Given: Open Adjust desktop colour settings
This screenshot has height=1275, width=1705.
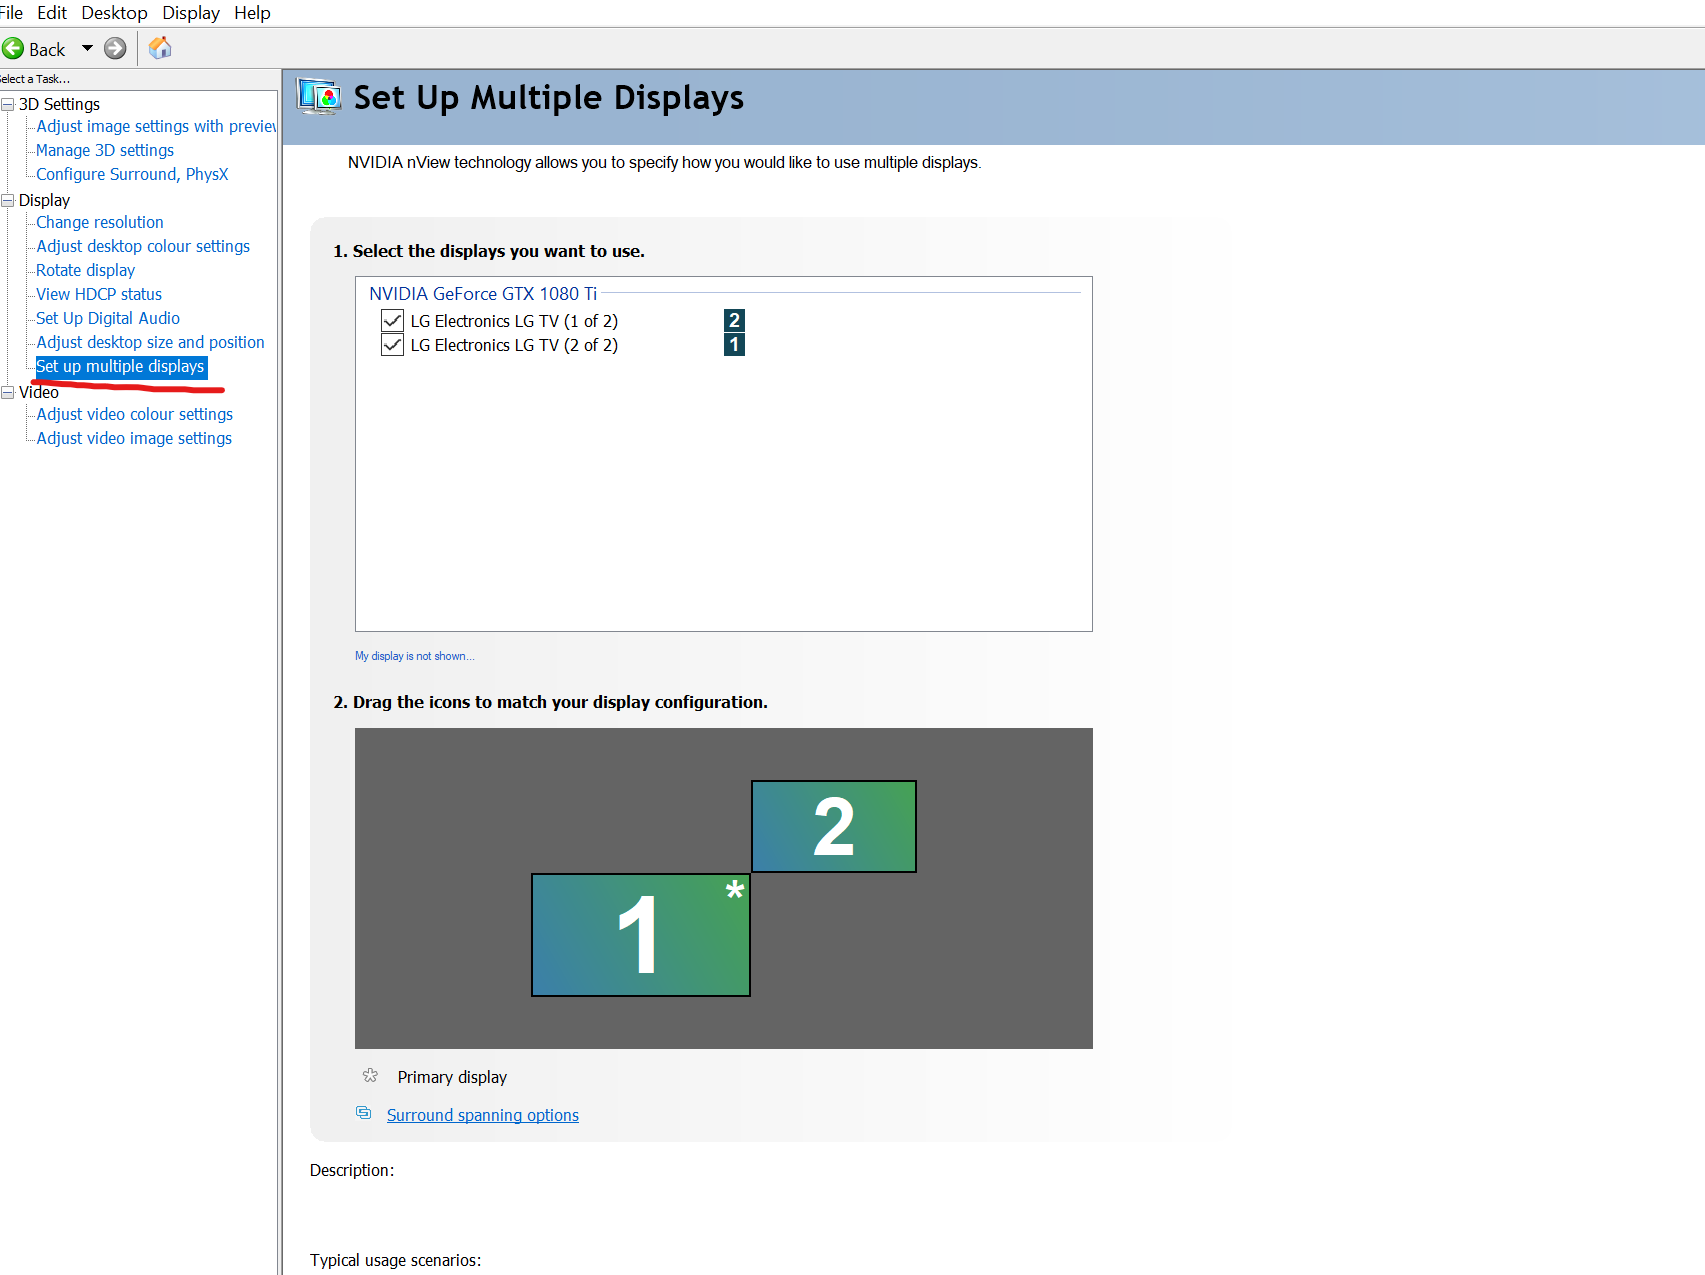Looking at the screenshot, I should click(x=143, y=246).
